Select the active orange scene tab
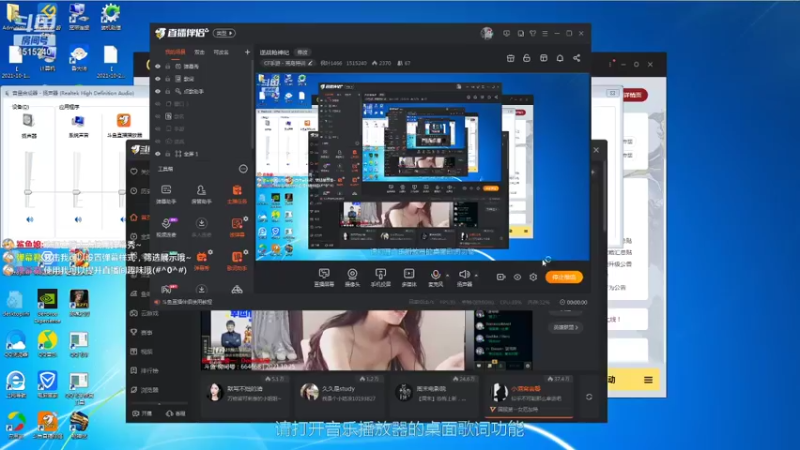This screenshot has width=800, height=450. pos(175,52)
